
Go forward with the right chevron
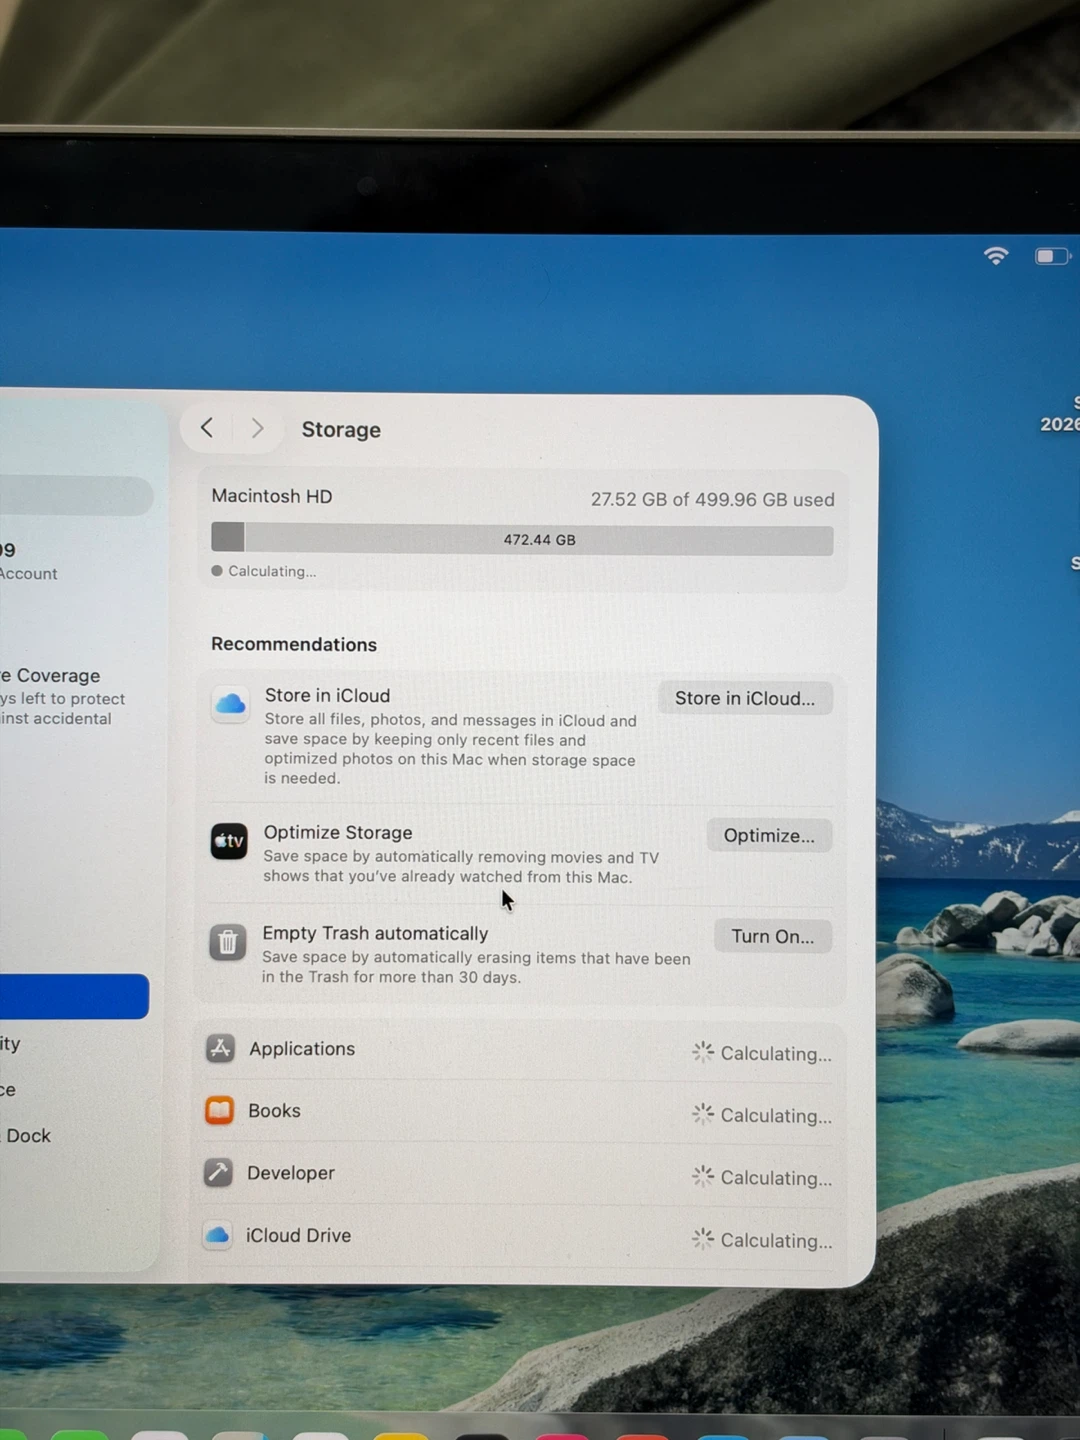257,429
